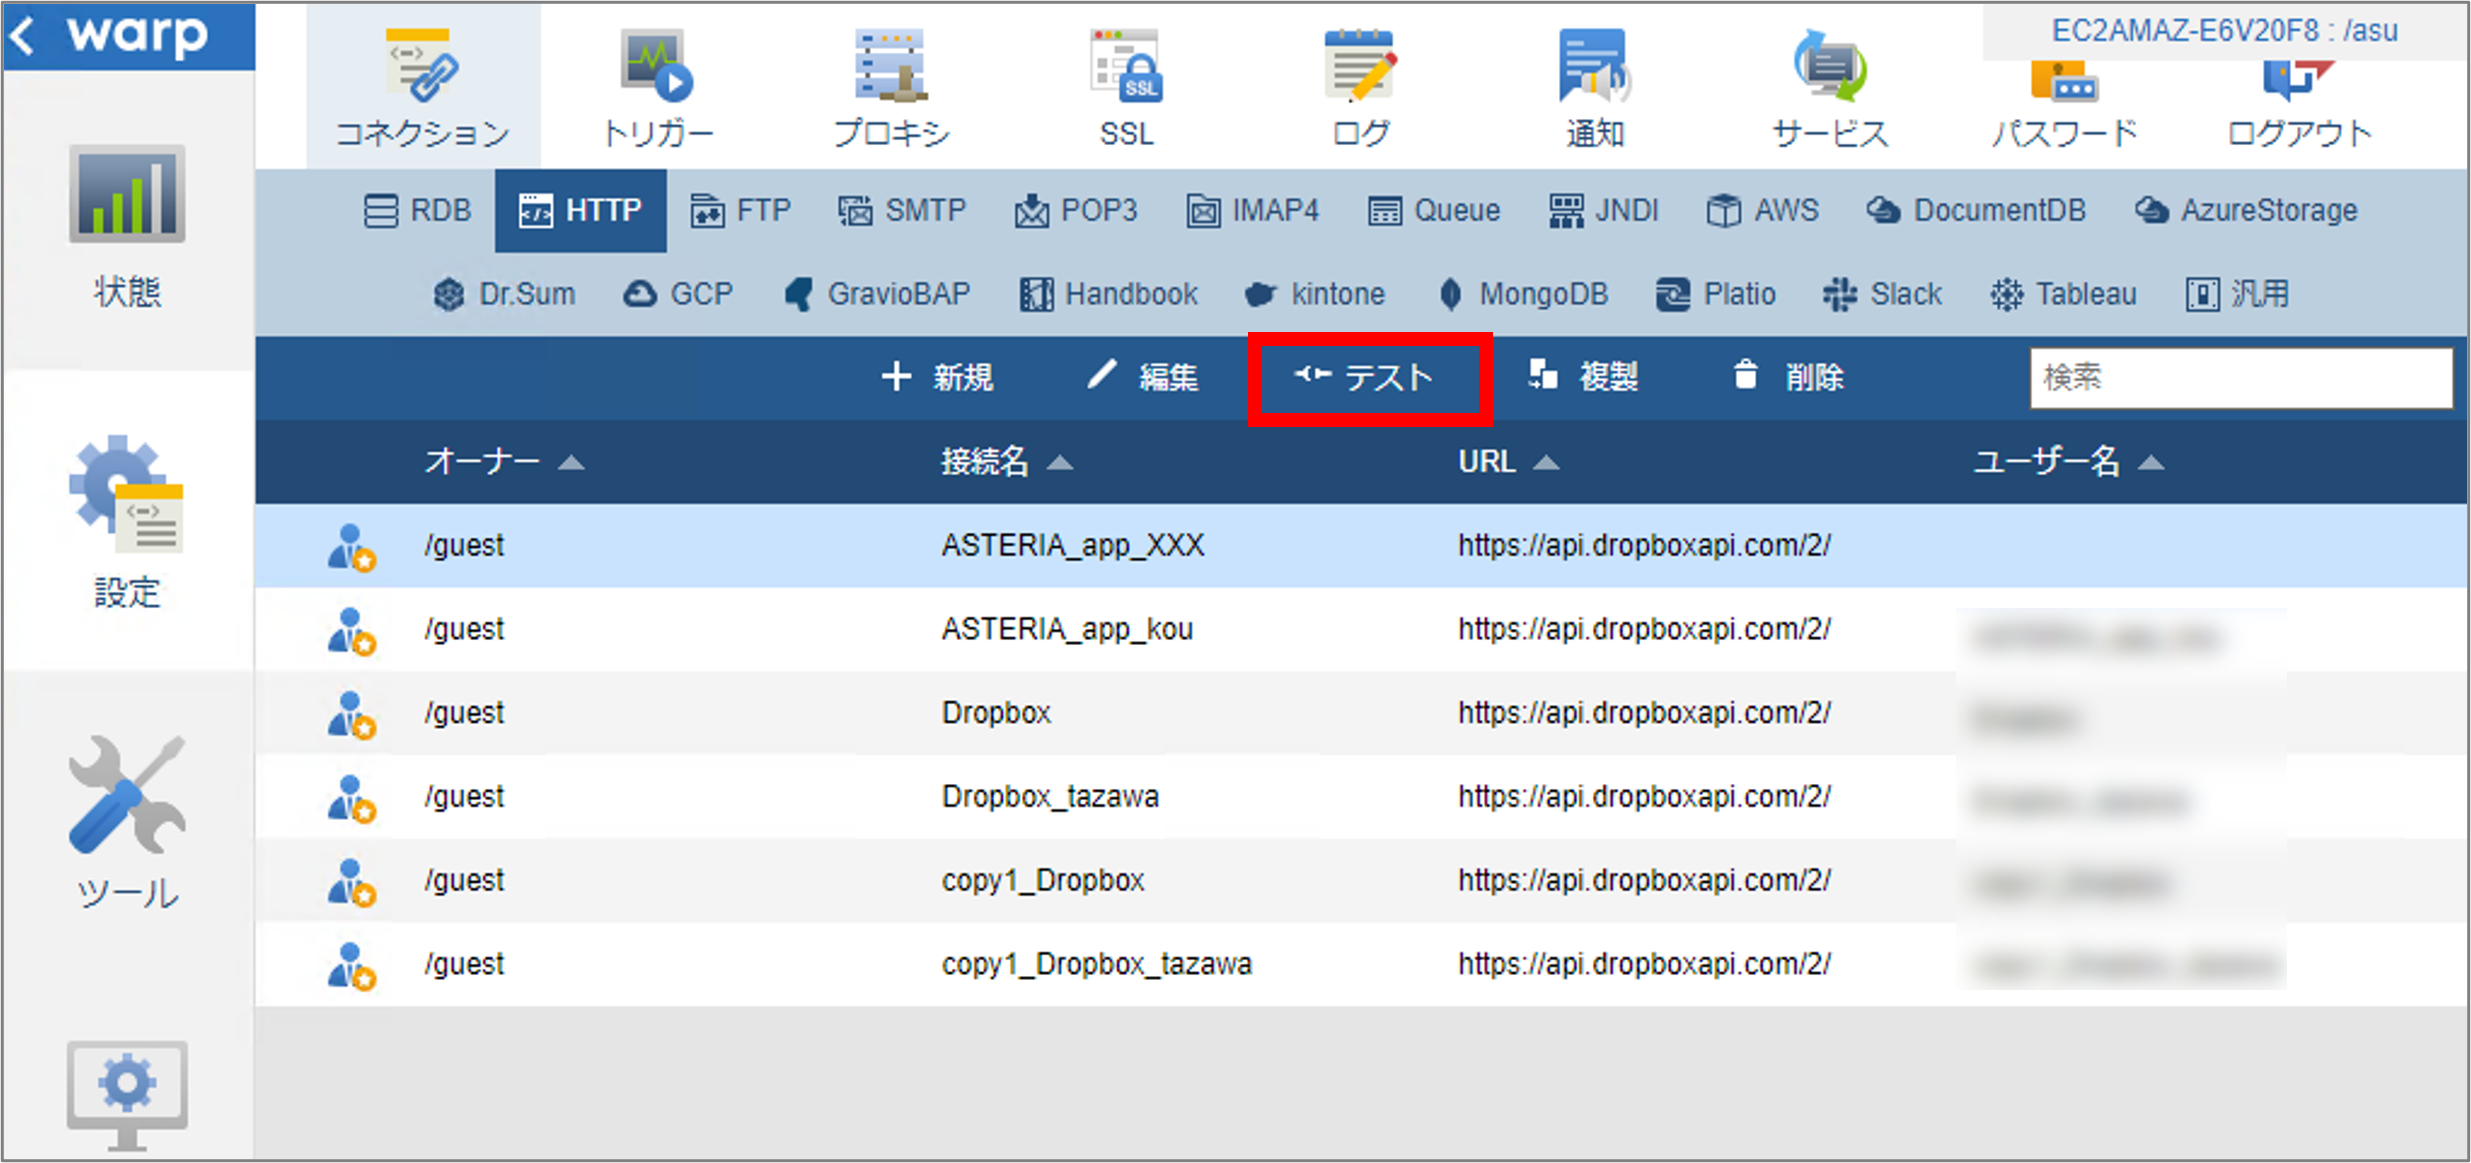
Task: Open the 通知 notification settings icon
Action: coord(1595,88)
